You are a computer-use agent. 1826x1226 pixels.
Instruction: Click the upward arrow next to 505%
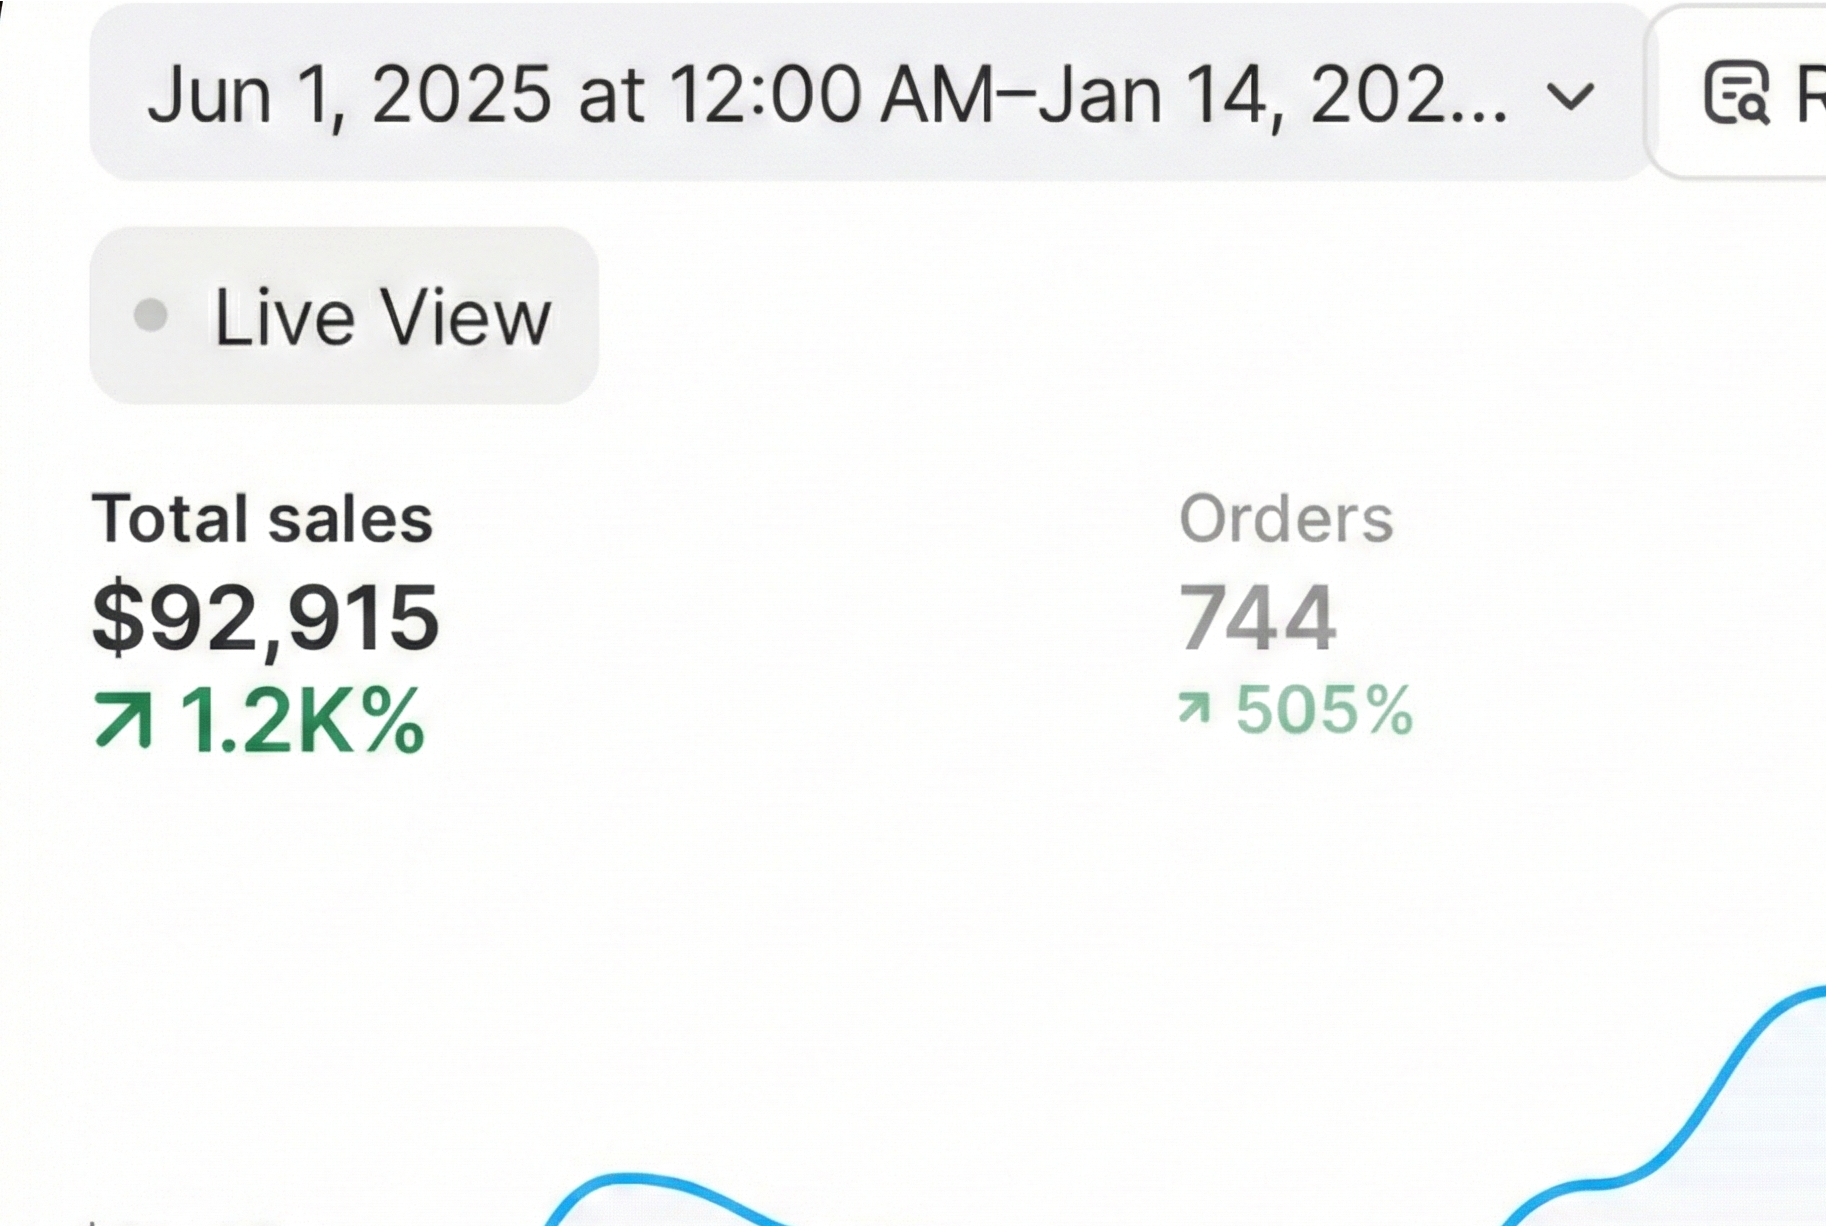1196,710
